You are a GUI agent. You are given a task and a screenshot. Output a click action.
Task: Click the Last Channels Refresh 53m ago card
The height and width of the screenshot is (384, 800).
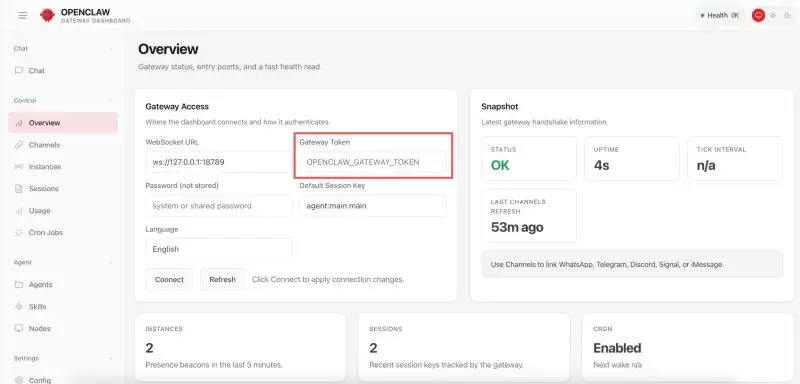pyautogui.click(x=529, y=216)
